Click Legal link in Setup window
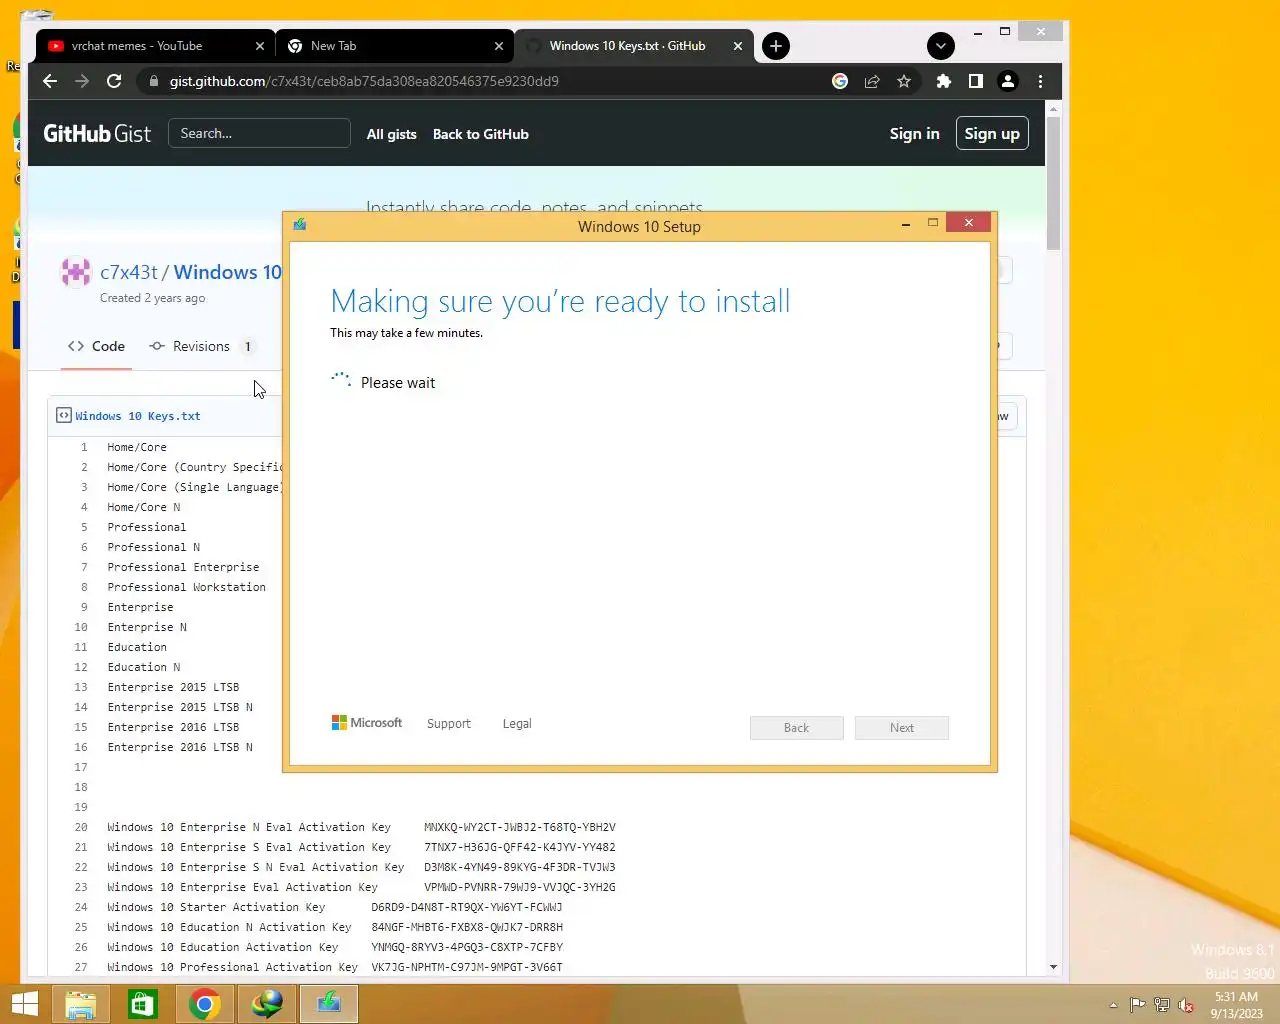This screenshot has width=1280, height=1024. tap(517, 723)
